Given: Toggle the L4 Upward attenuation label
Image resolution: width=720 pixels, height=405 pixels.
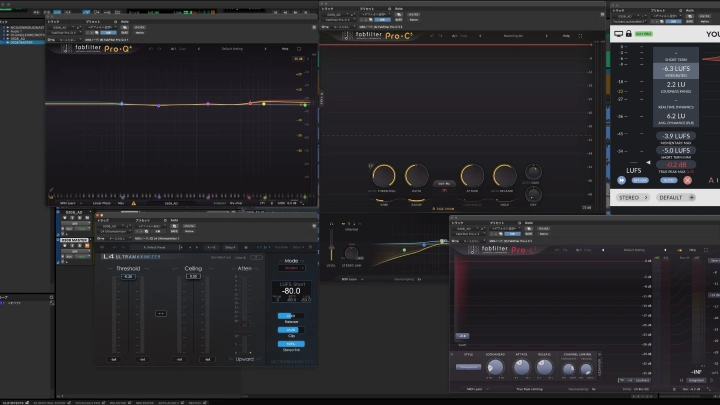Looking at the screenshot, I should pyautogui.click(x=244, y=359).
